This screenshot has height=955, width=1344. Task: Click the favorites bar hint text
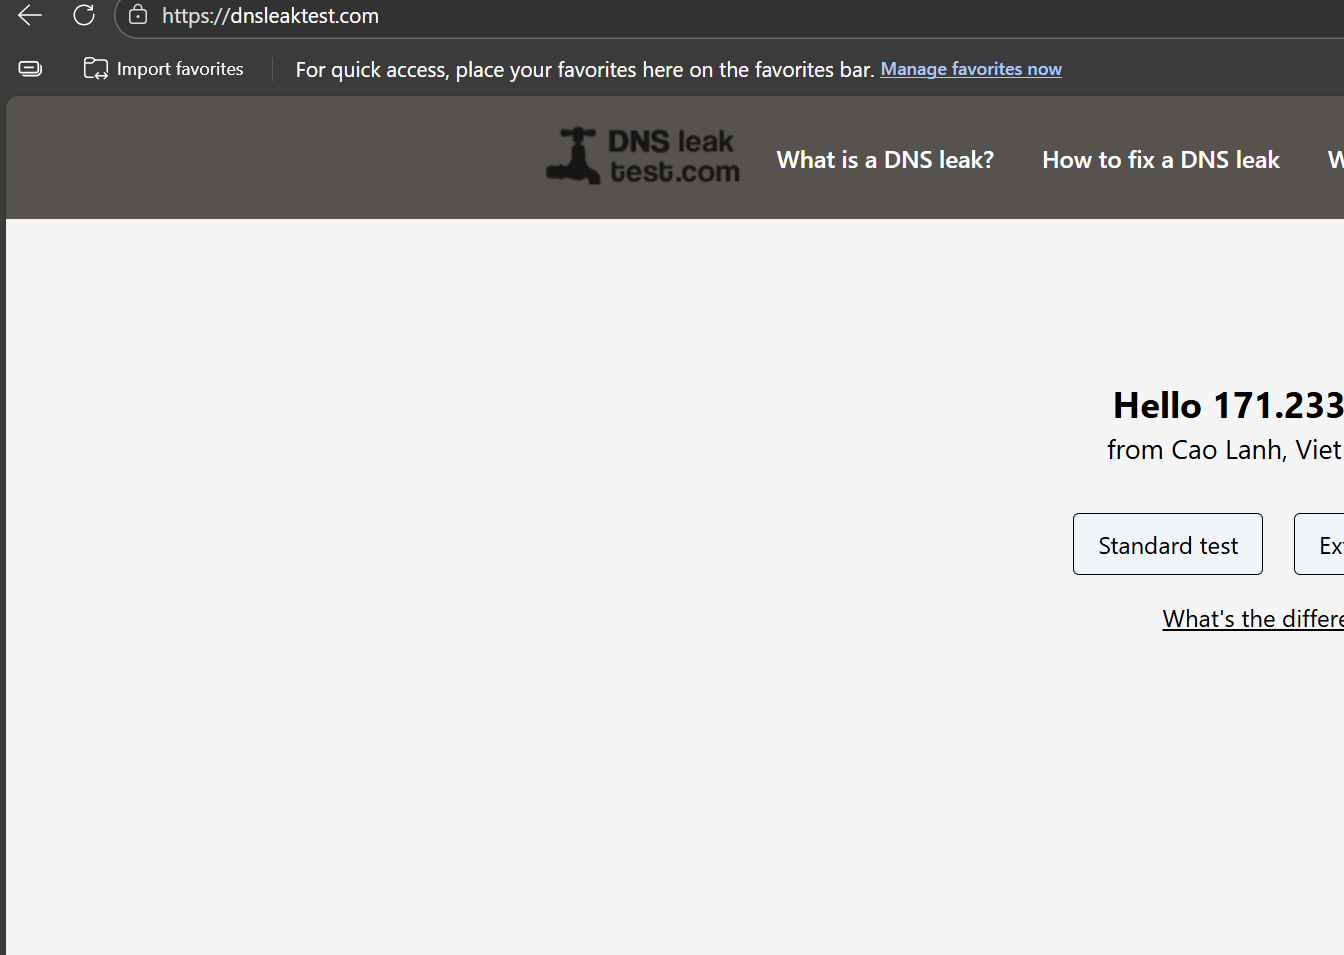(585, 70)
